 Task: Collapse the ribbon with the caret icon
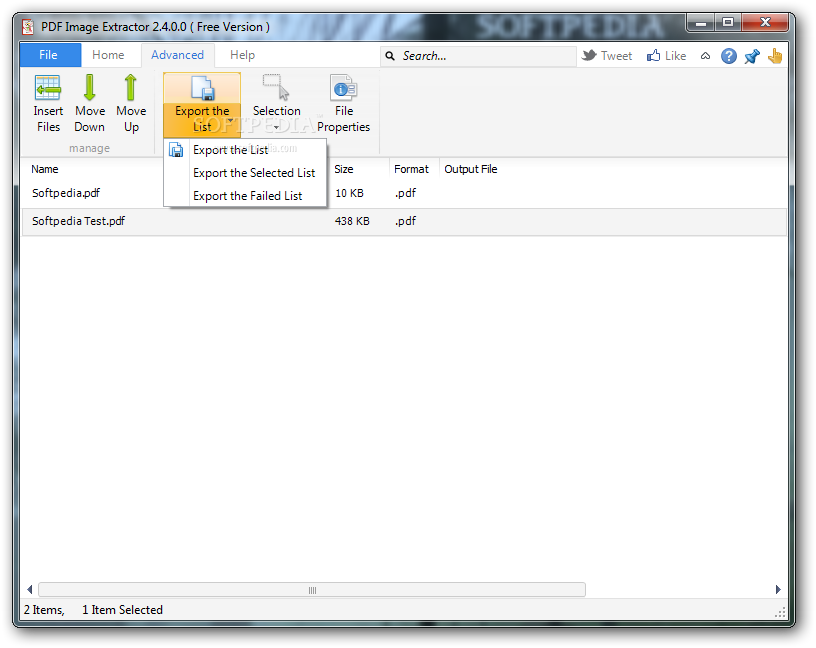point(705,56)
